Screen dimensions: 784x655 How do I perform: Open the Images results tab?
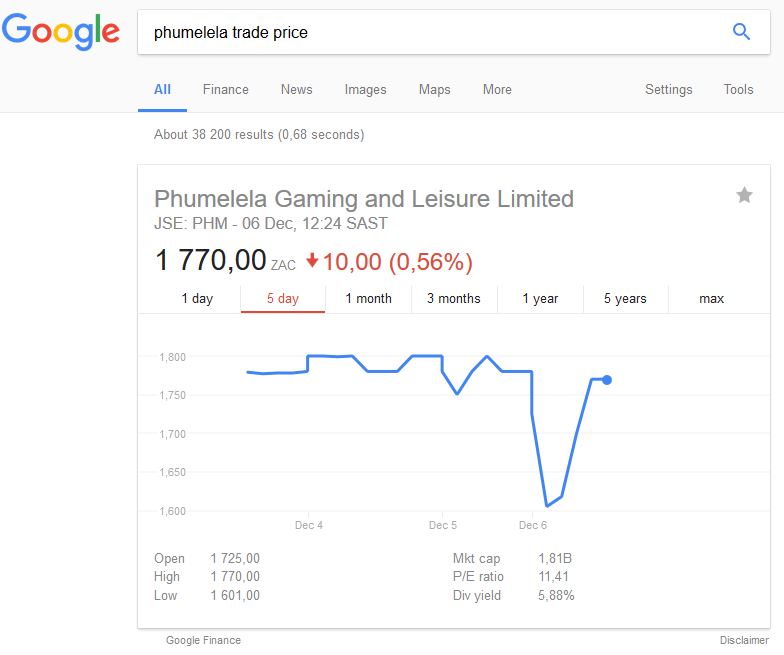pos(365,89)
